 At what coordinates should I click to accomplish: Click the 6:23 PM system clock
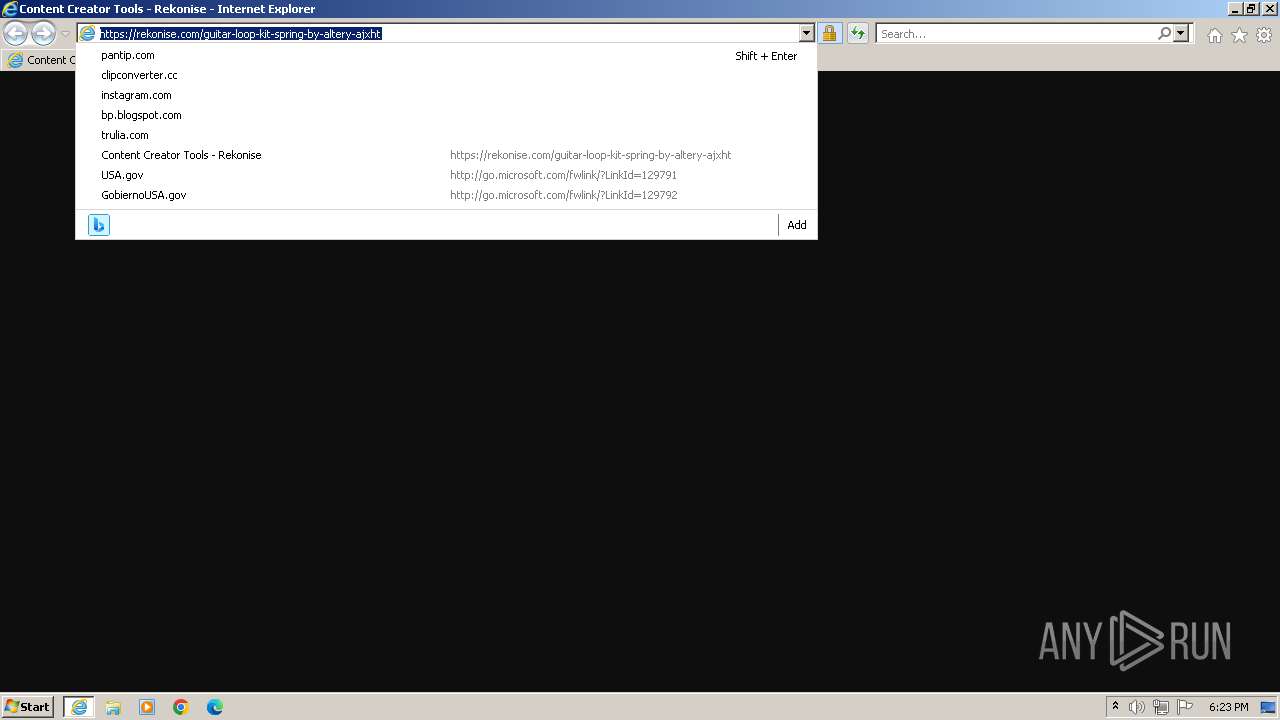(x=1228, y=707)
